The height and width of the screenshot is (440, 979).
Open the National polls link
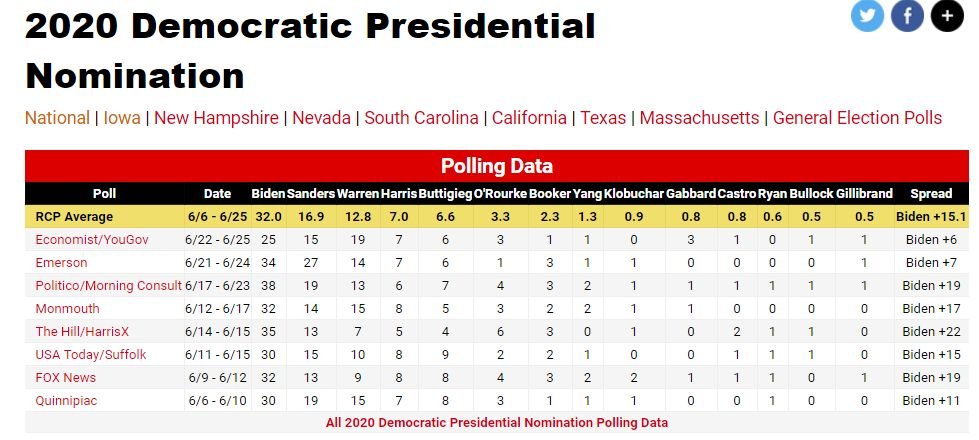57,118
